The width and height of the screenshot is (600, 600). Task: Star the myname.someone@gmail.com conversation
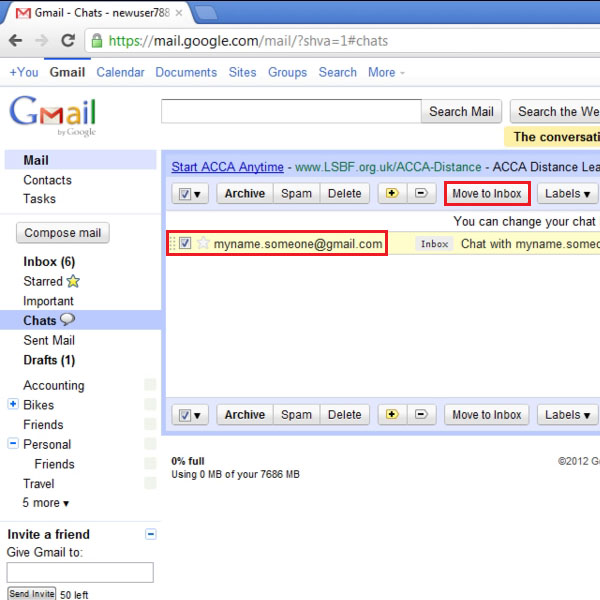click(203, 243)
